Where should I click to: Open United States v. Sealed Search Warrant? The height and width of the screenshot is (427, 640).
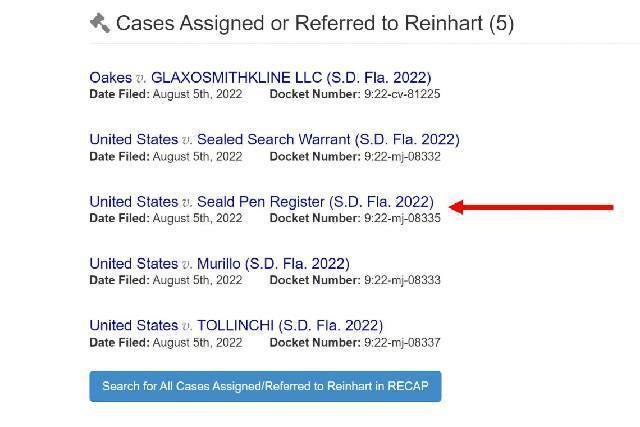[x=274, y=139]
